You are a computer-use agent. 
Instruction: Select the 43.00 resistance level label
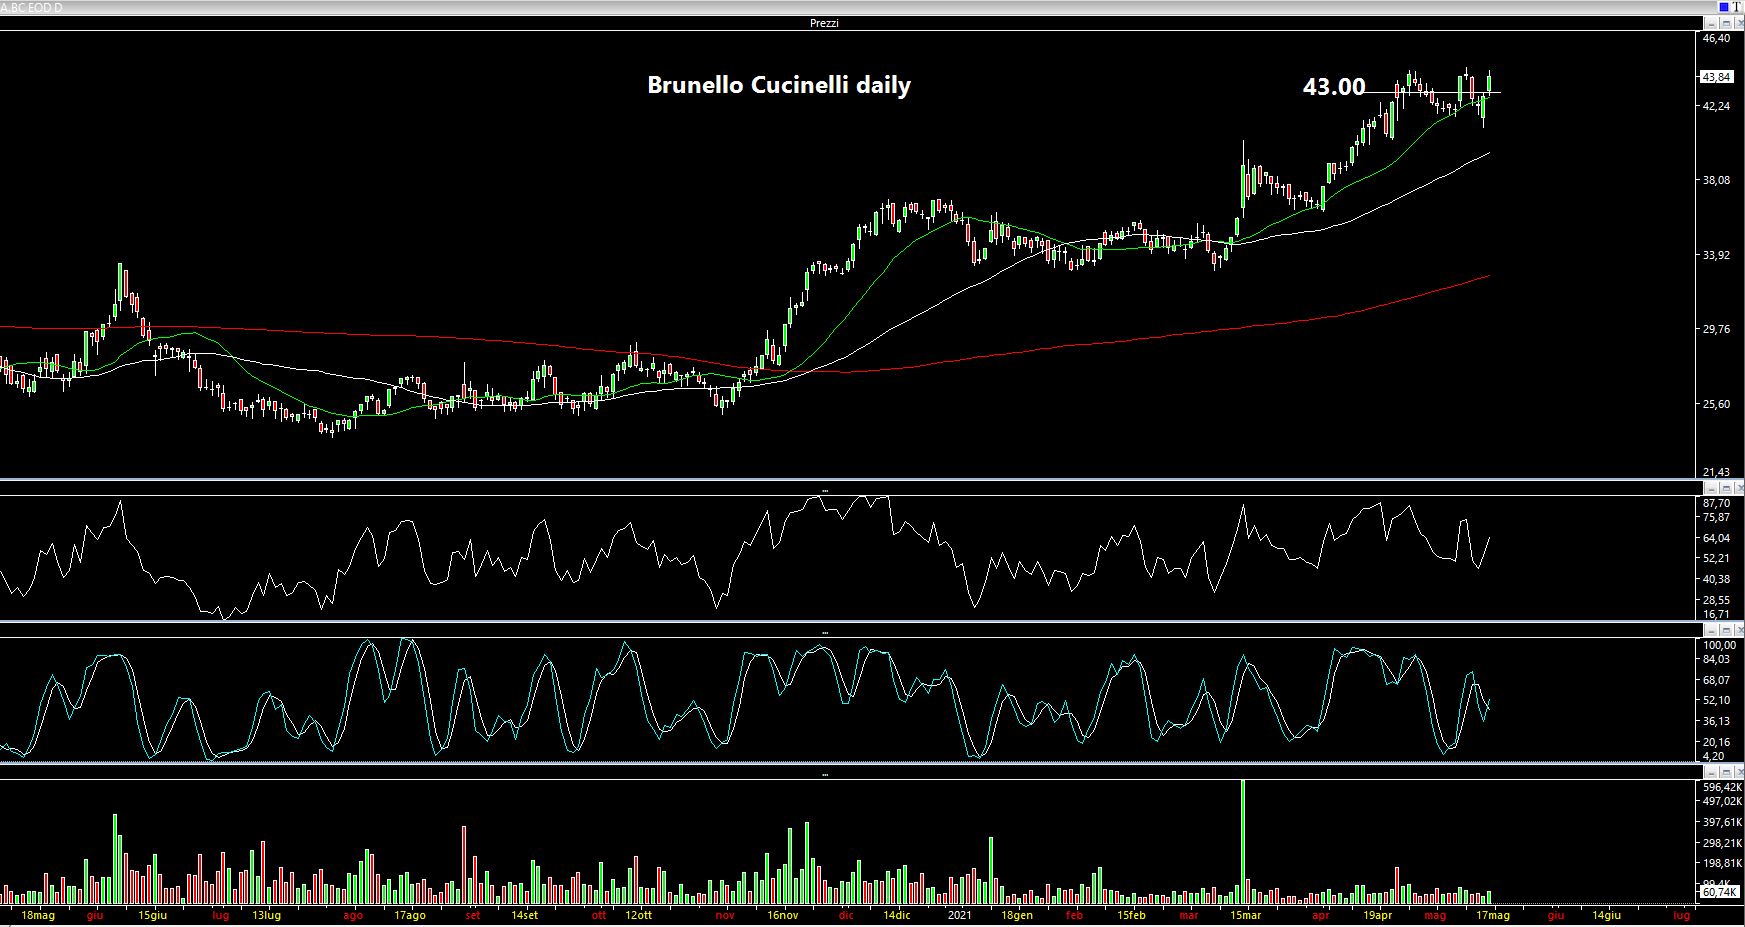[1334, 87]
